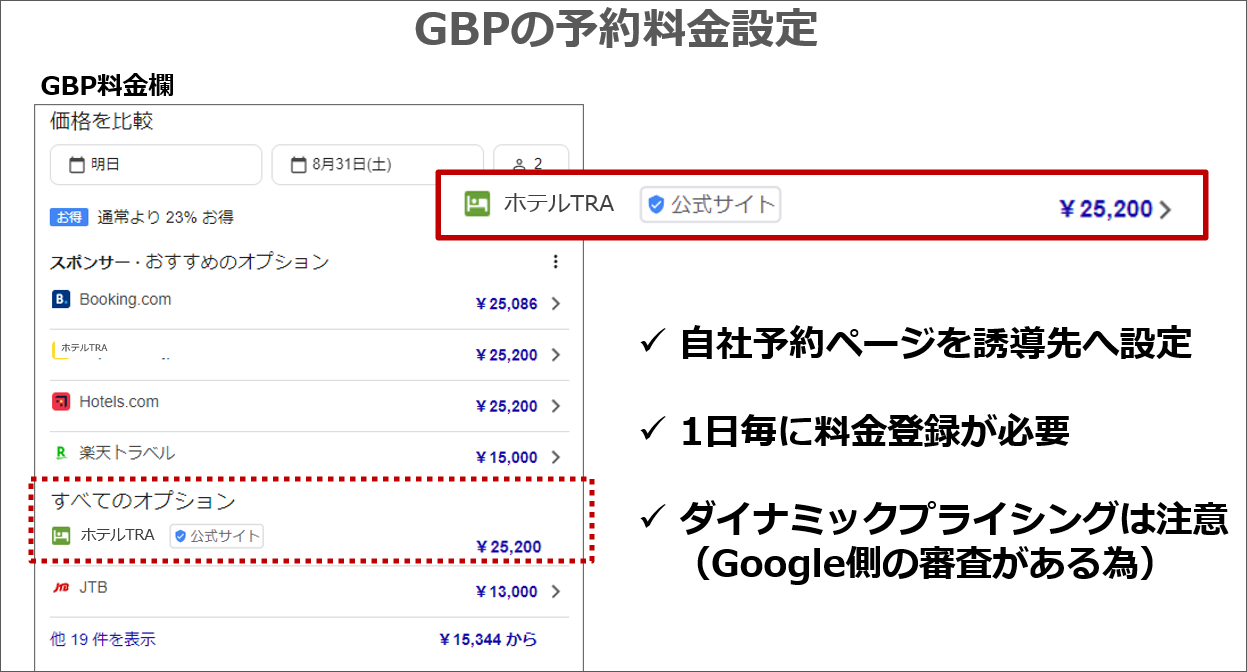Click the small ホテルTRA label in sponsored list
1247x672 pixels.
[x=84, y=347]
